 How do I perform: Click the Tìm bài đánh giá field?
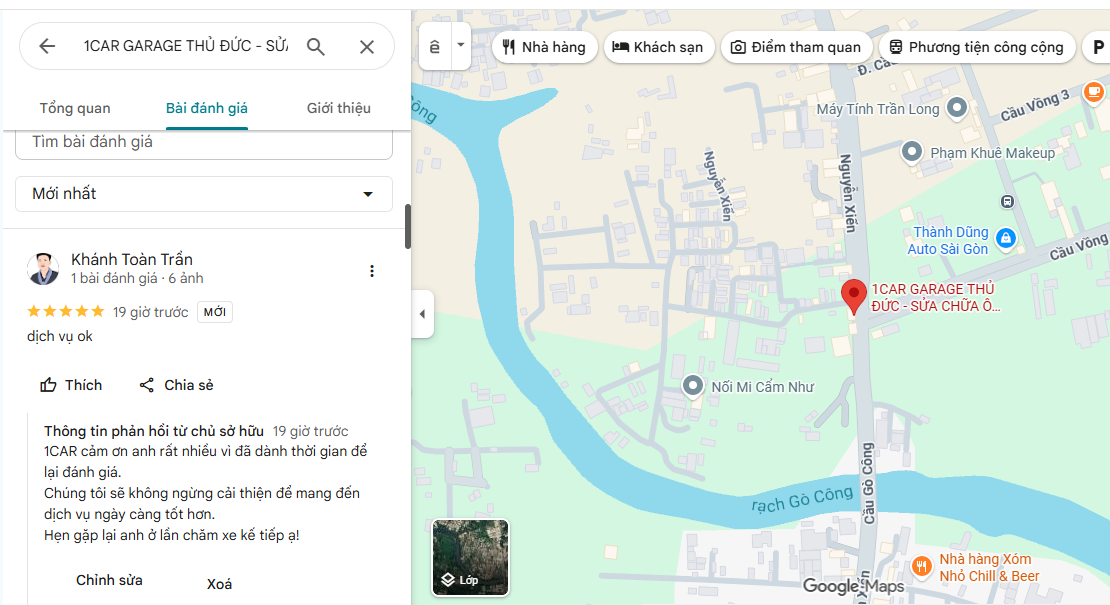click(x=204, y=144)
